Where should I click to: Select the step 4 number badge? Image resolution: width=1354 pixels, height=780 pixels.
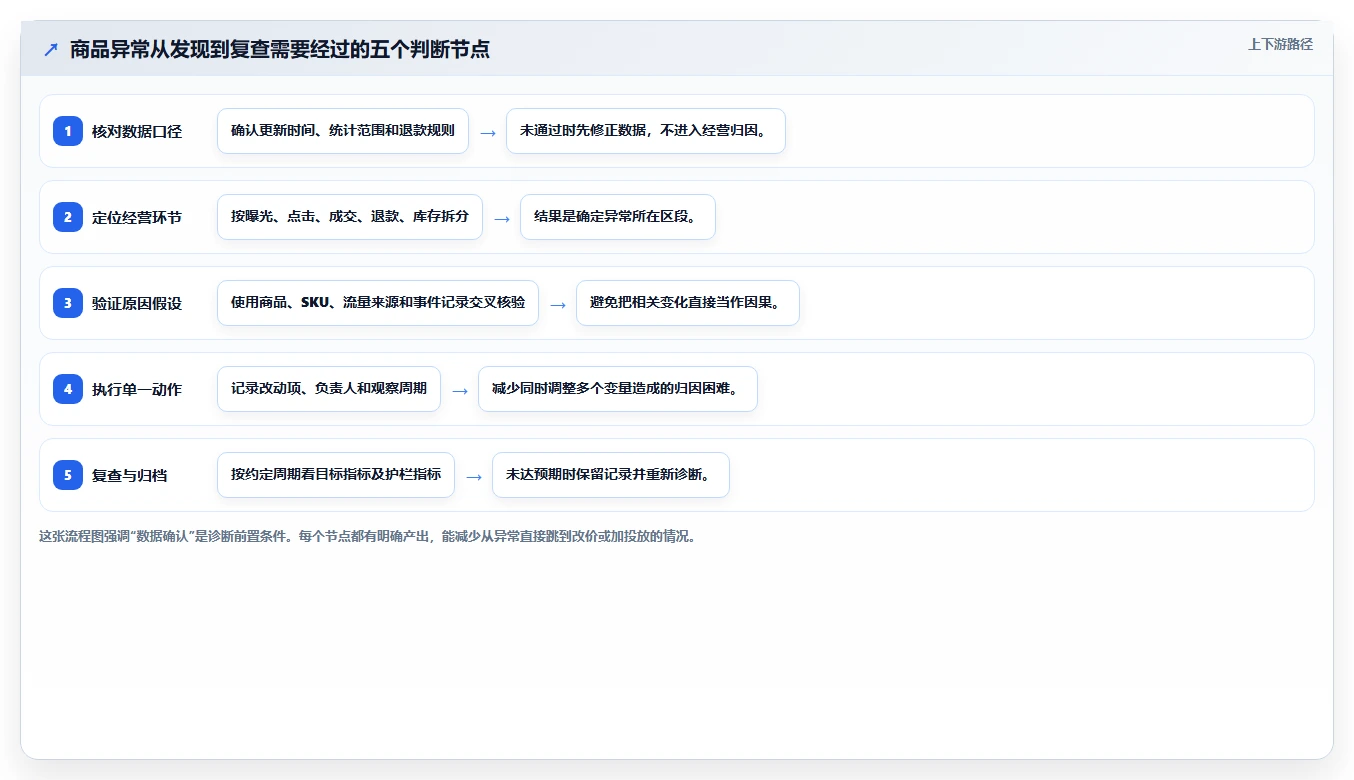click(68, 388)
